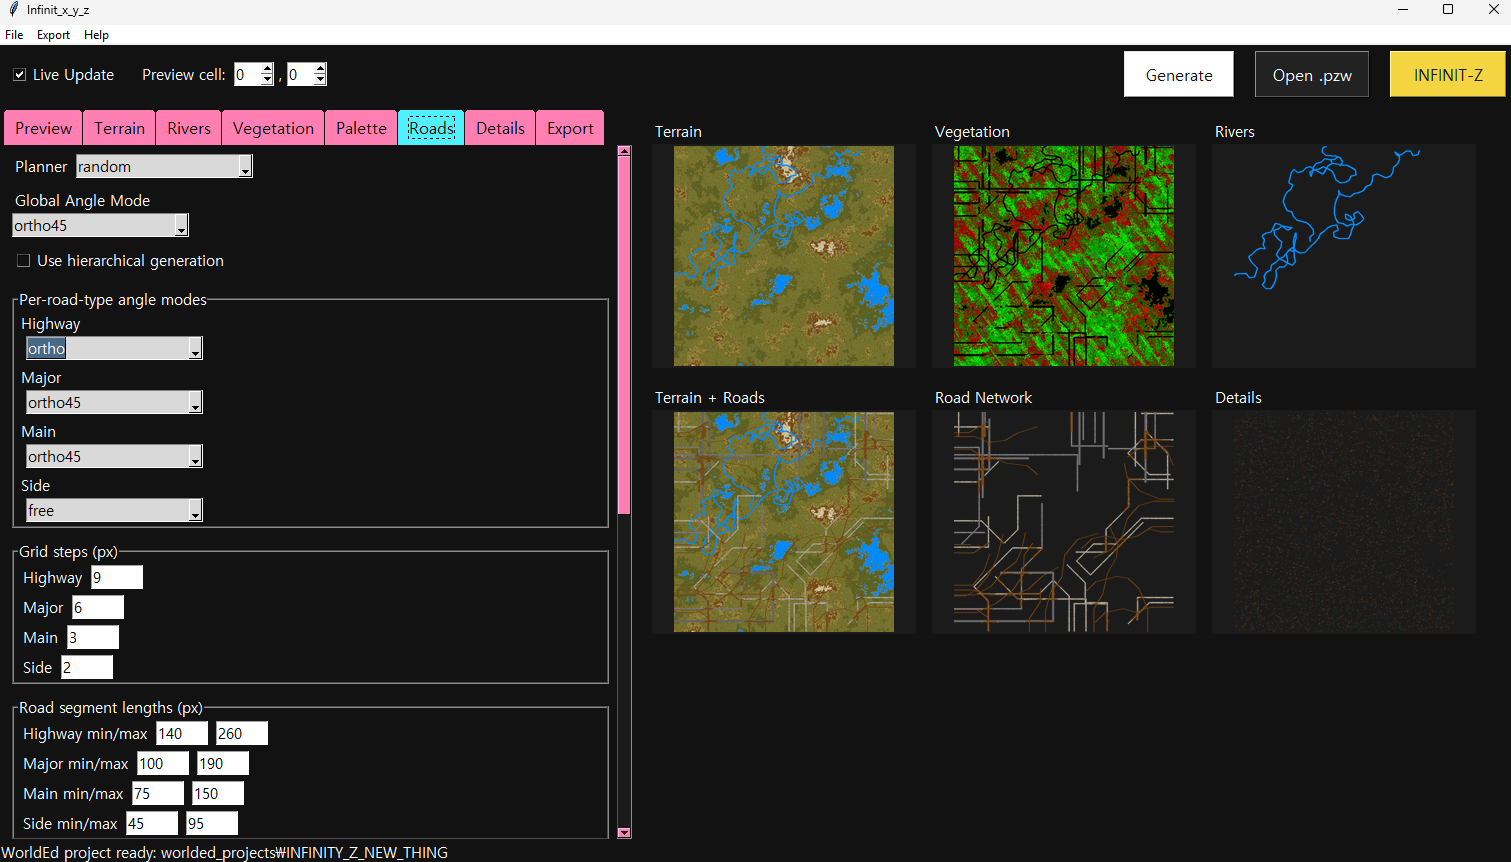This screenshot has width=1511, height=862.
Task: Click the Highway grid step input
Action: pyautogui.click(x=116, y=577)
